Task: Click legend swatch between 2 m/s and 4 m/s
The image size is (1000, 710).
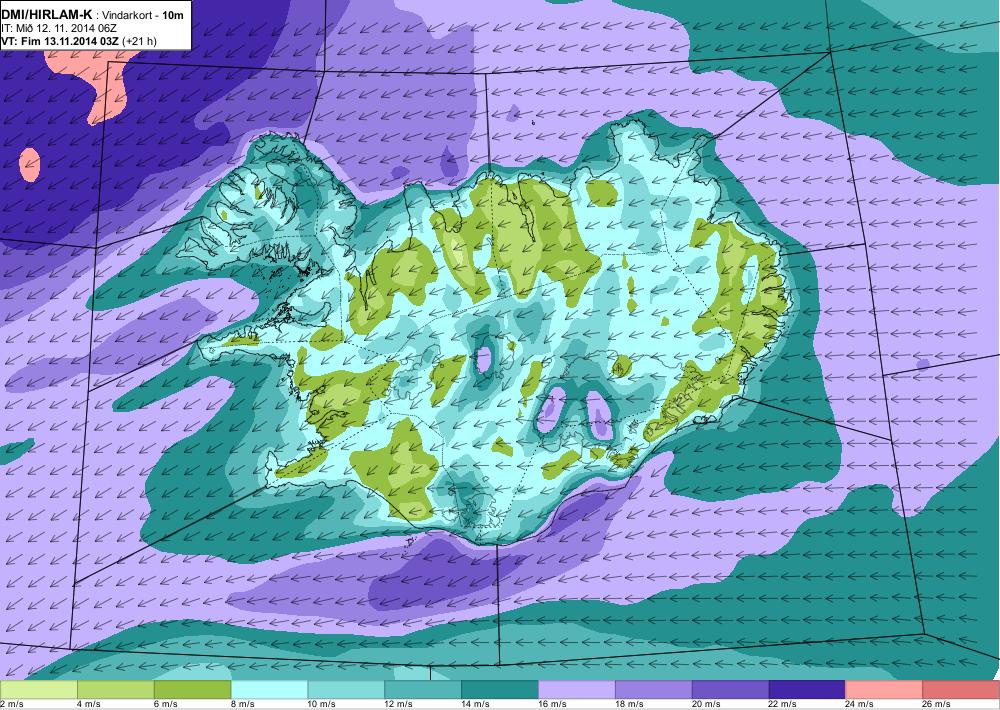Action: (x=39, y=690)
